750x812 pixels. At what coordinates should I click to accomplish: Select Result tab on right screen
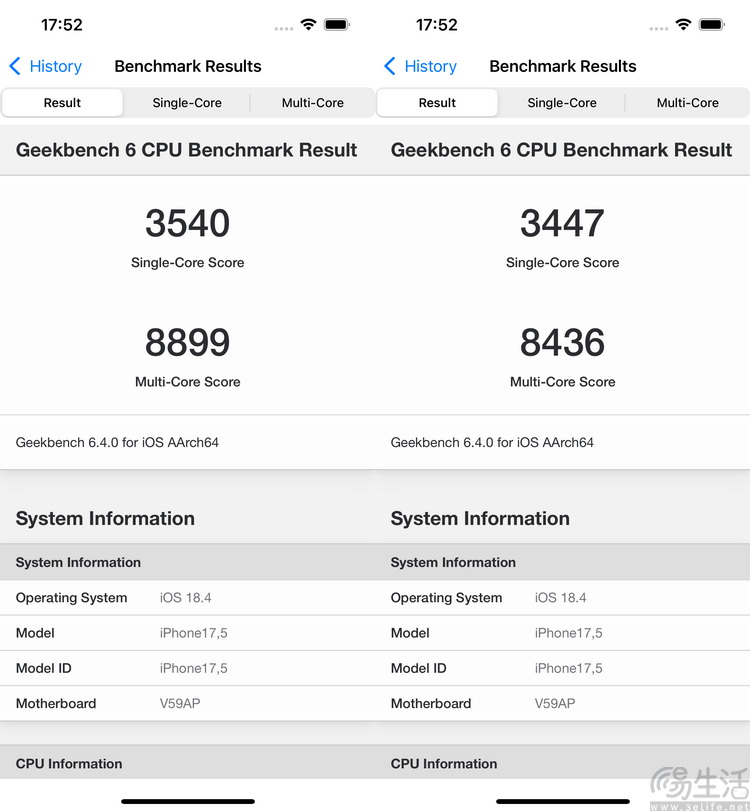click(437, 103)
